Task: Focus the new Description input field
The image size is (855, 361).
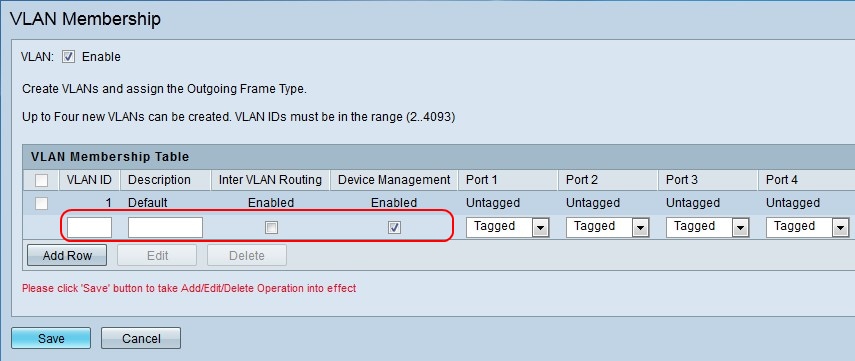Action: (165, 227)
